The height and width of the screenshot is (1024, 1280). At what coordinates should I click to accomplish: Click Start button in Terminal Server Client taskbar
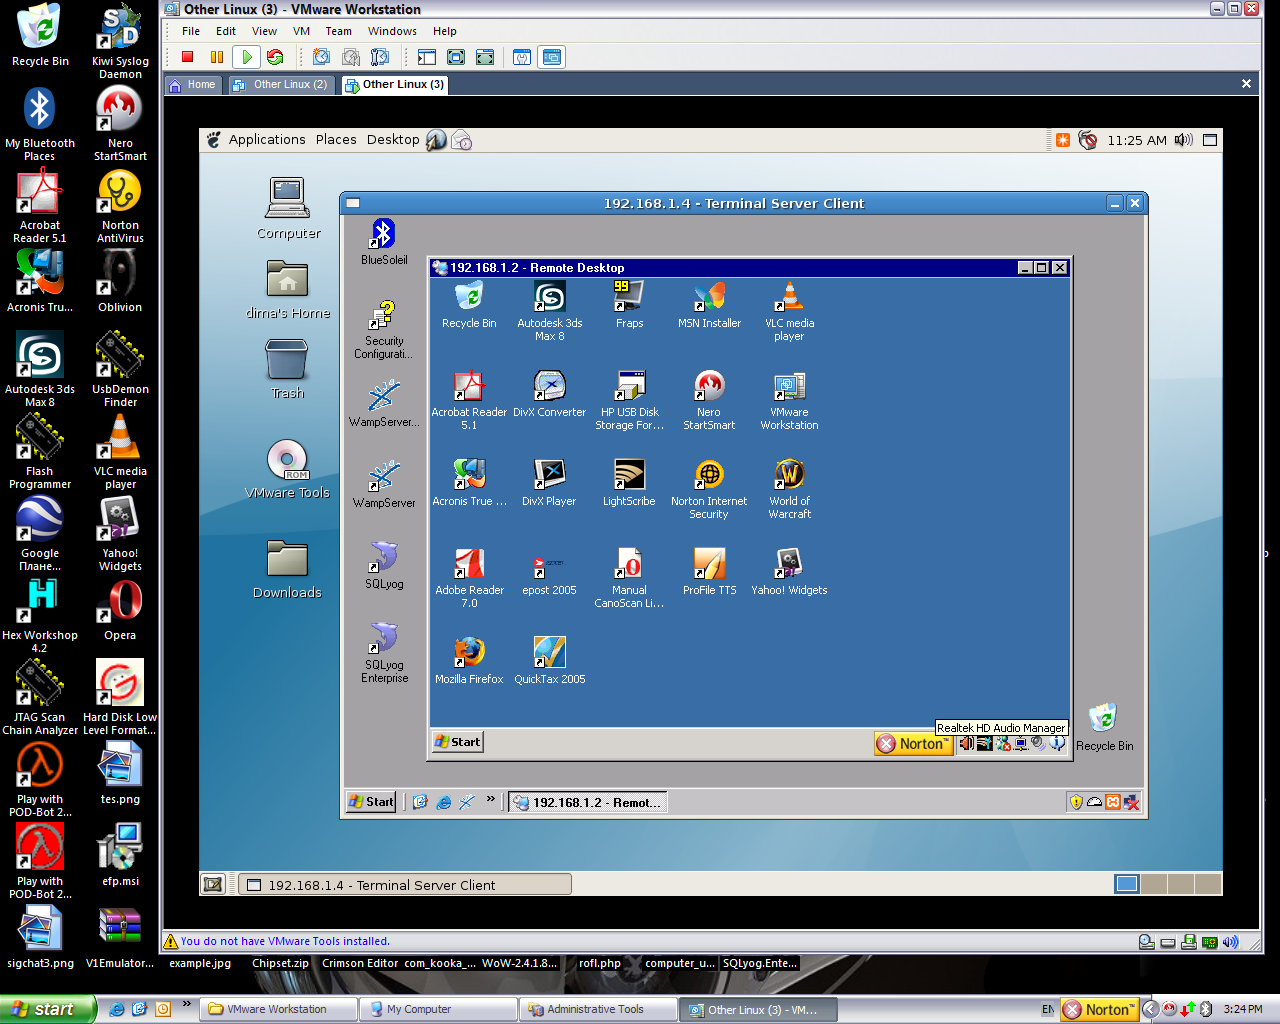(x=371, y=802)
